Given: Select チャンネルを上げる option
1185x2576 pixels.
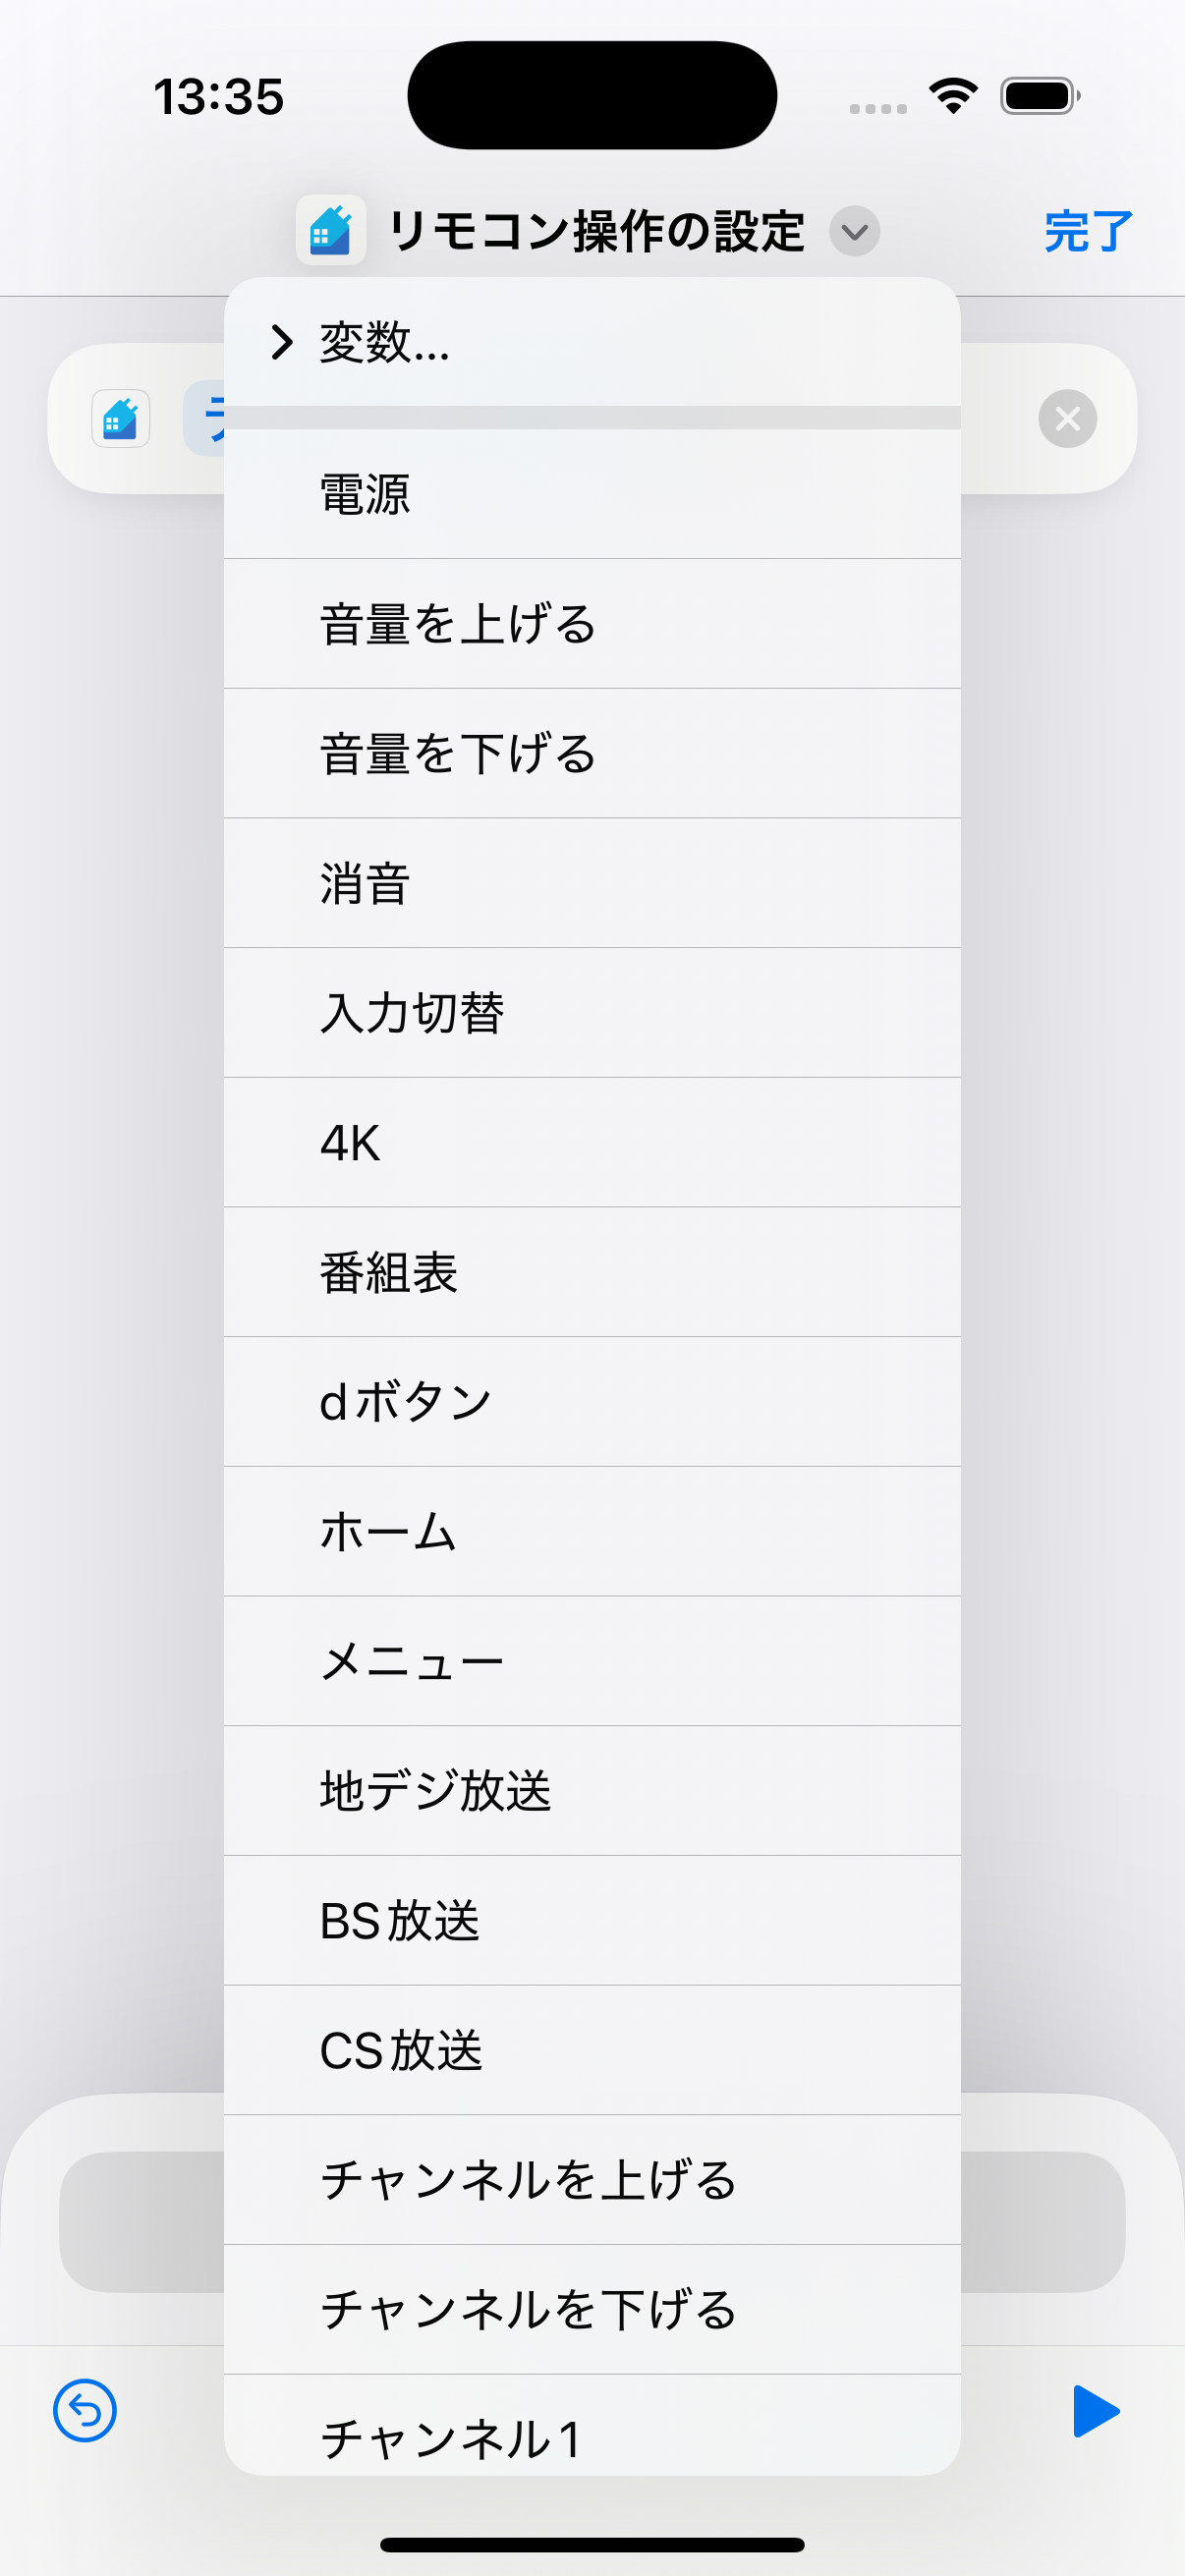Looking at the screenshot, I should click(592, 2180).
